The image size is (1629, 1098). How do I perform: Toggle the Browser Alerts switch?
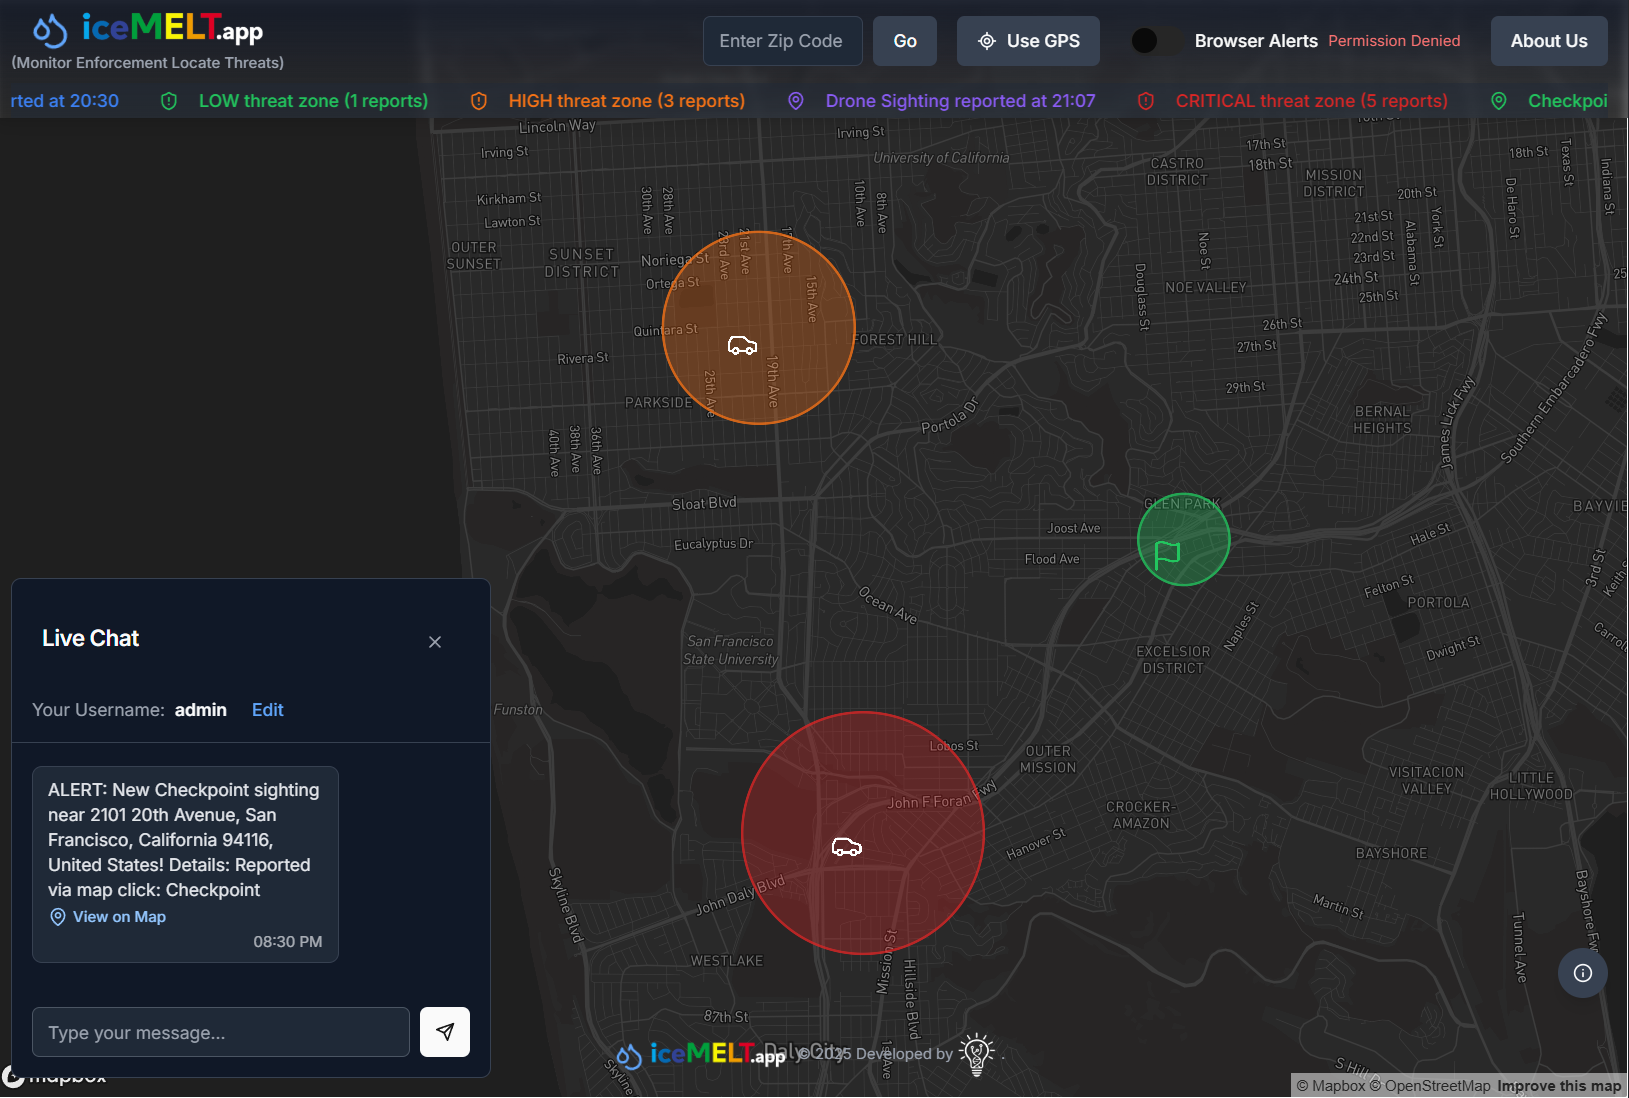click(x=1155, y=41)
